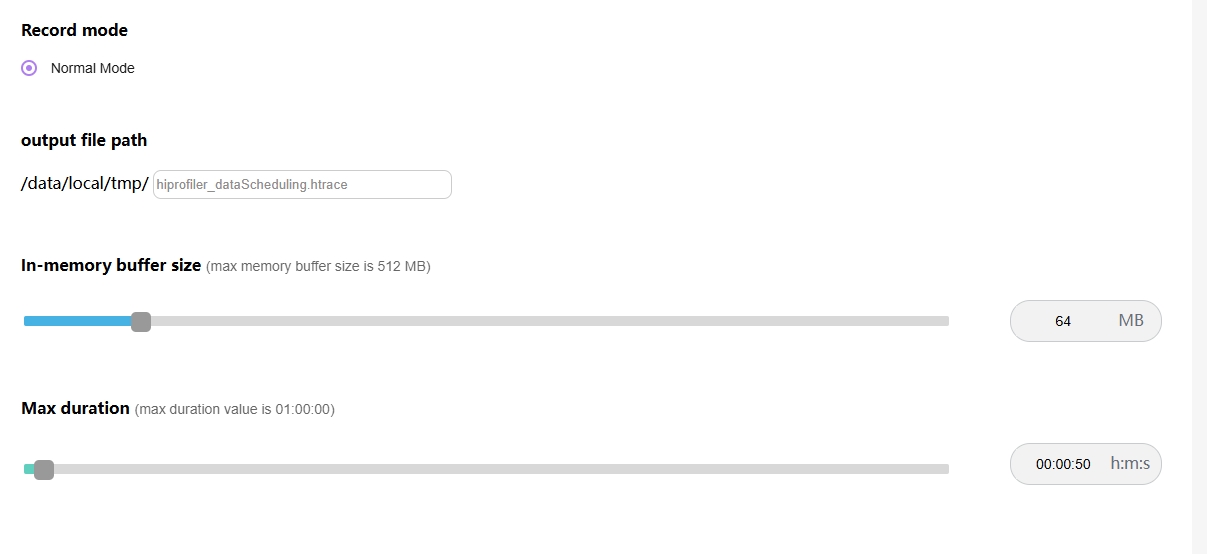Click the In-memory buffer size heading
Image resolution: width=1207 pixels, height=554 pixels.
coord(111,265)
